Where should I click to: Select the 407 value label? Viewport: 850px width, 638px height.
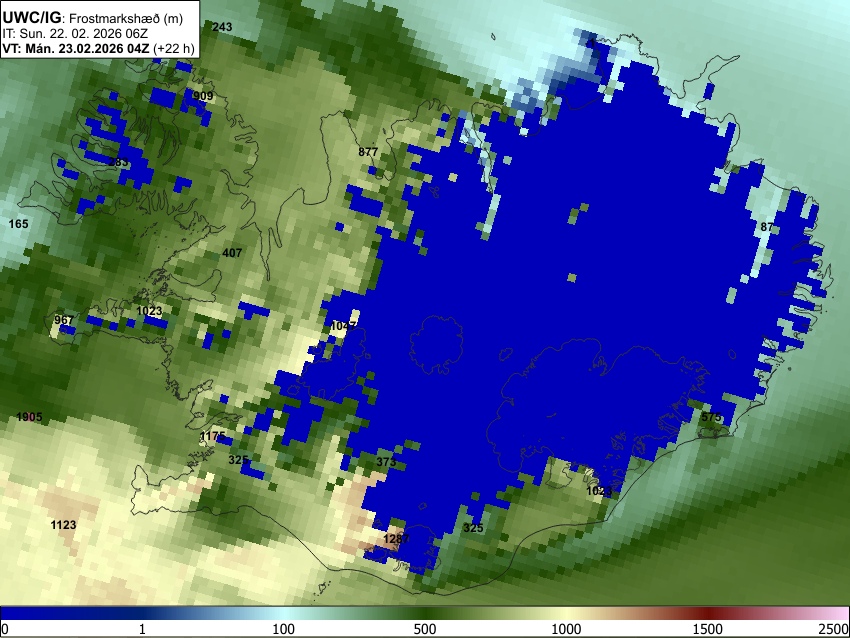point(232,253)
